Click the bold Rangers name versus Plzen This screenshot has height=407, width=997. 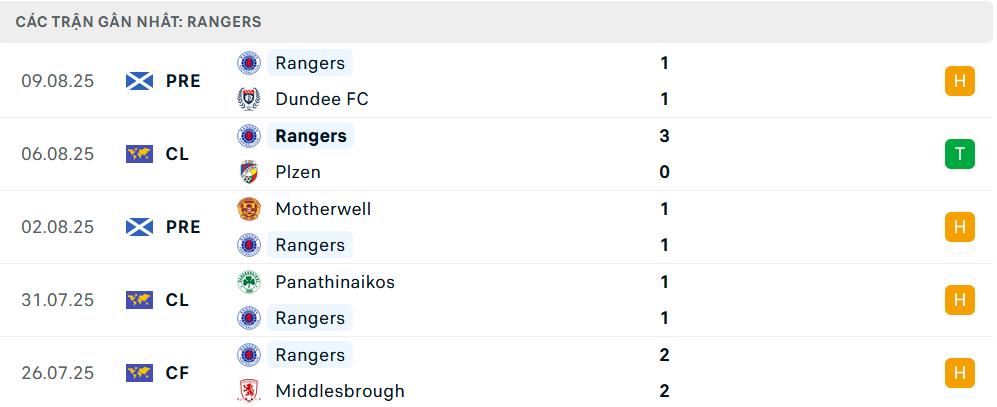(x=310, y=136)
